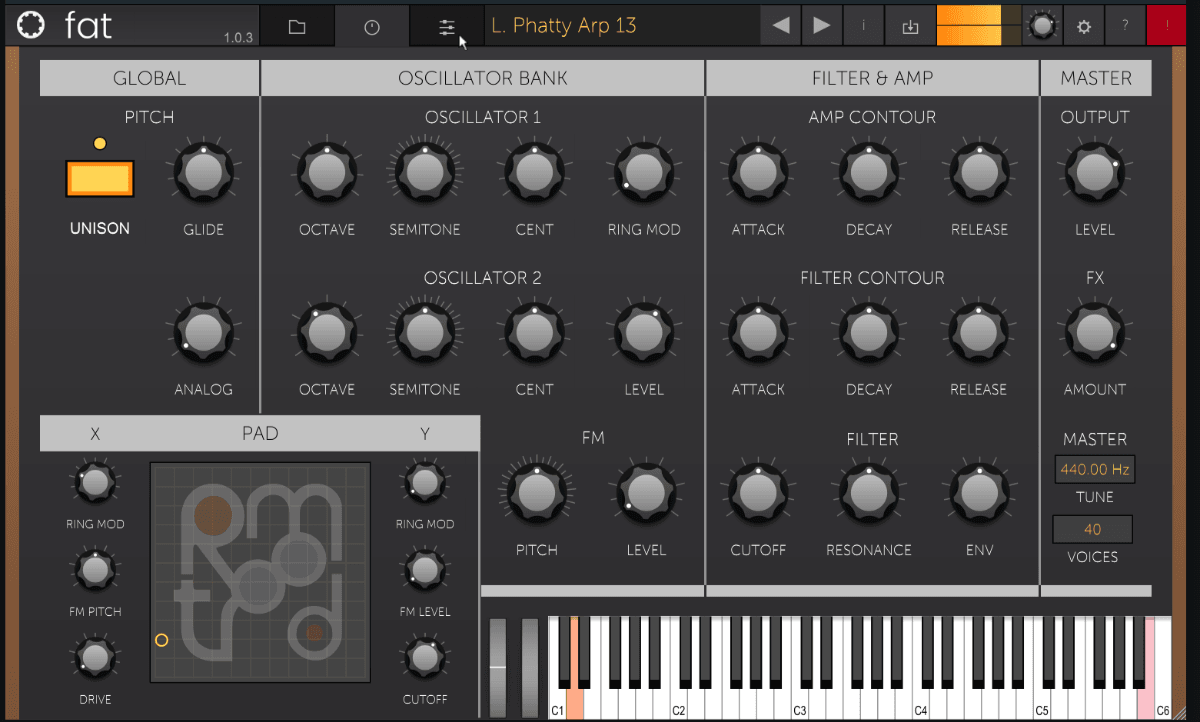Open settings with the gear icon
The image size is (1200, 722).
click(x=1083, y=27)
